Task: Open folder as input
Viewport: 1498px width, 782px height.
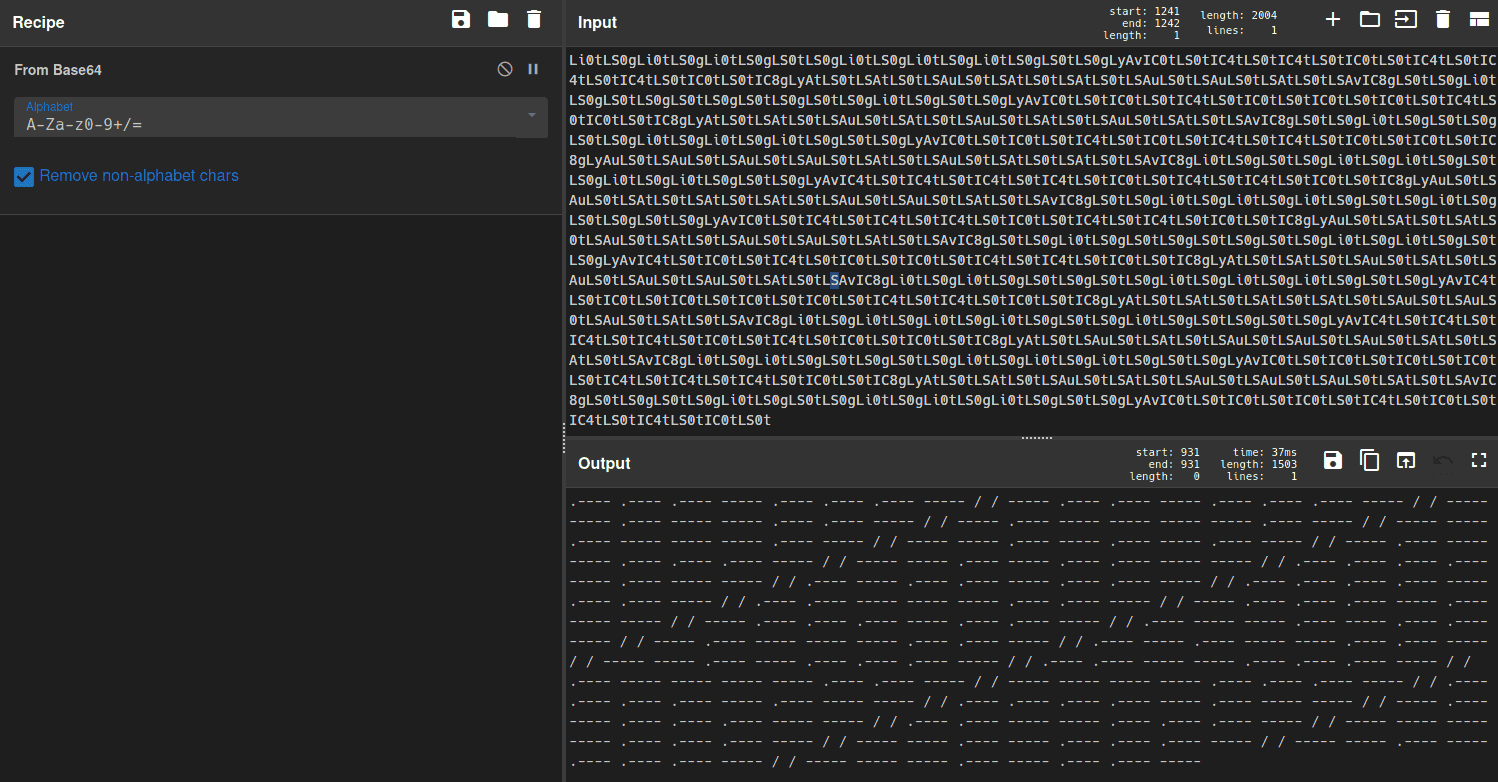Action: click(1369, 19)
